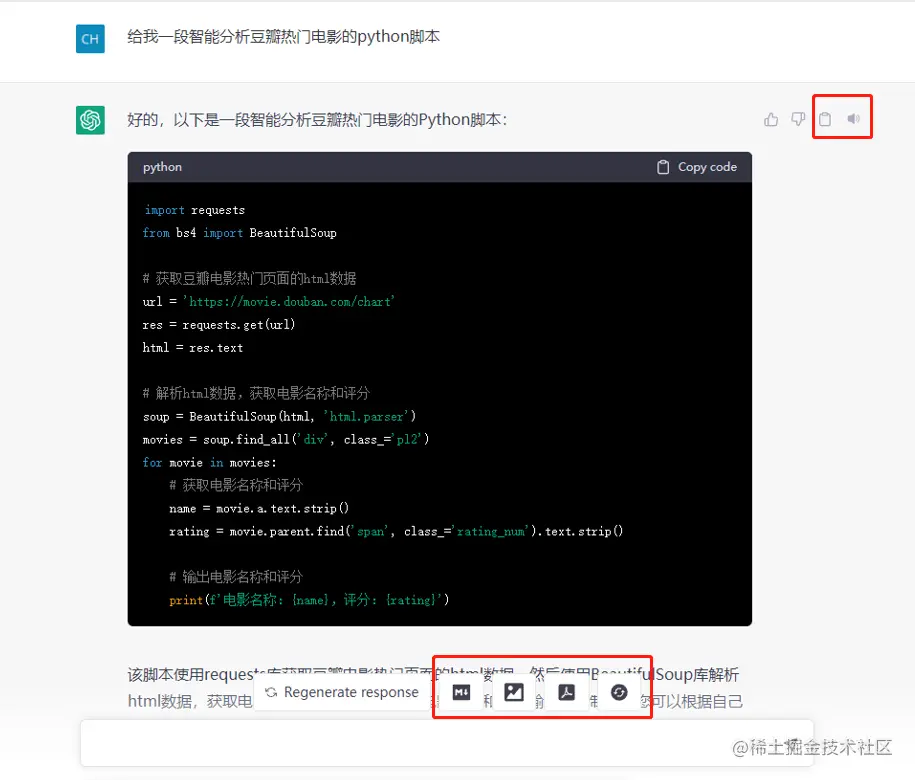
Task: Click the print statement code line
Action: pos(309,600)
